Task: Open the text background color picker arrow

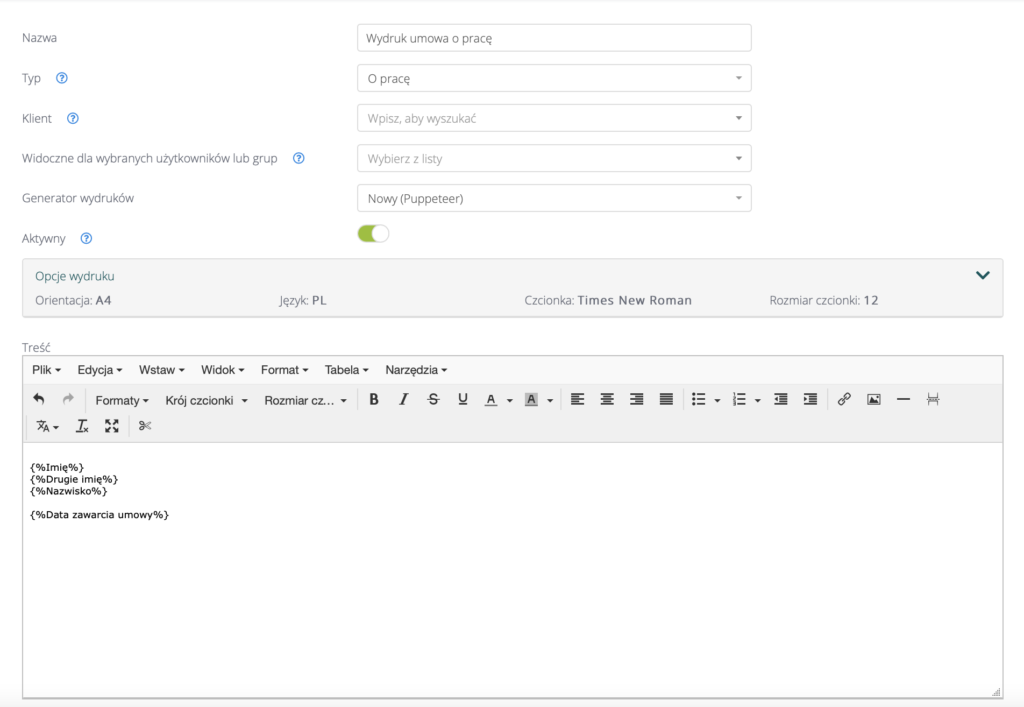Action: click(550, 400)
